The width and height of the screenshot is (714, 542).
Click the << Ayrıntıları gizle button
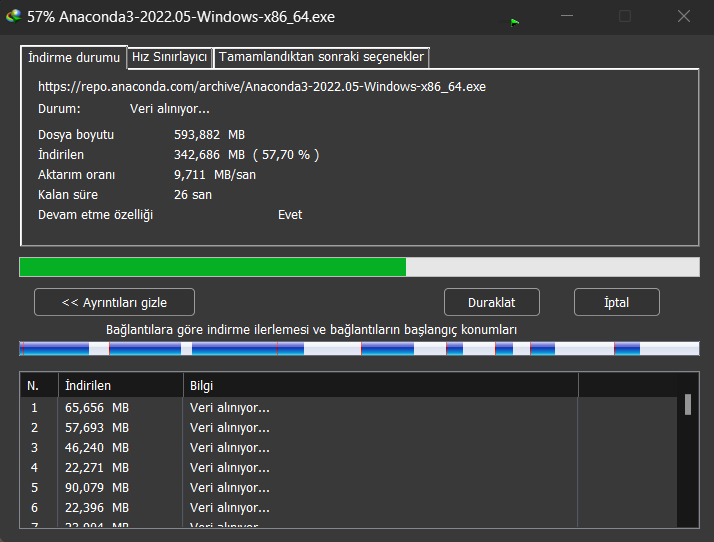114,302
